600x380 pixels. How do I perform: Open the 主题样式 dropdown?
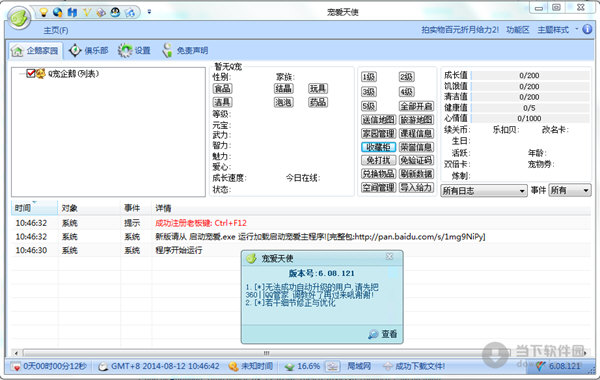(558, 30)
